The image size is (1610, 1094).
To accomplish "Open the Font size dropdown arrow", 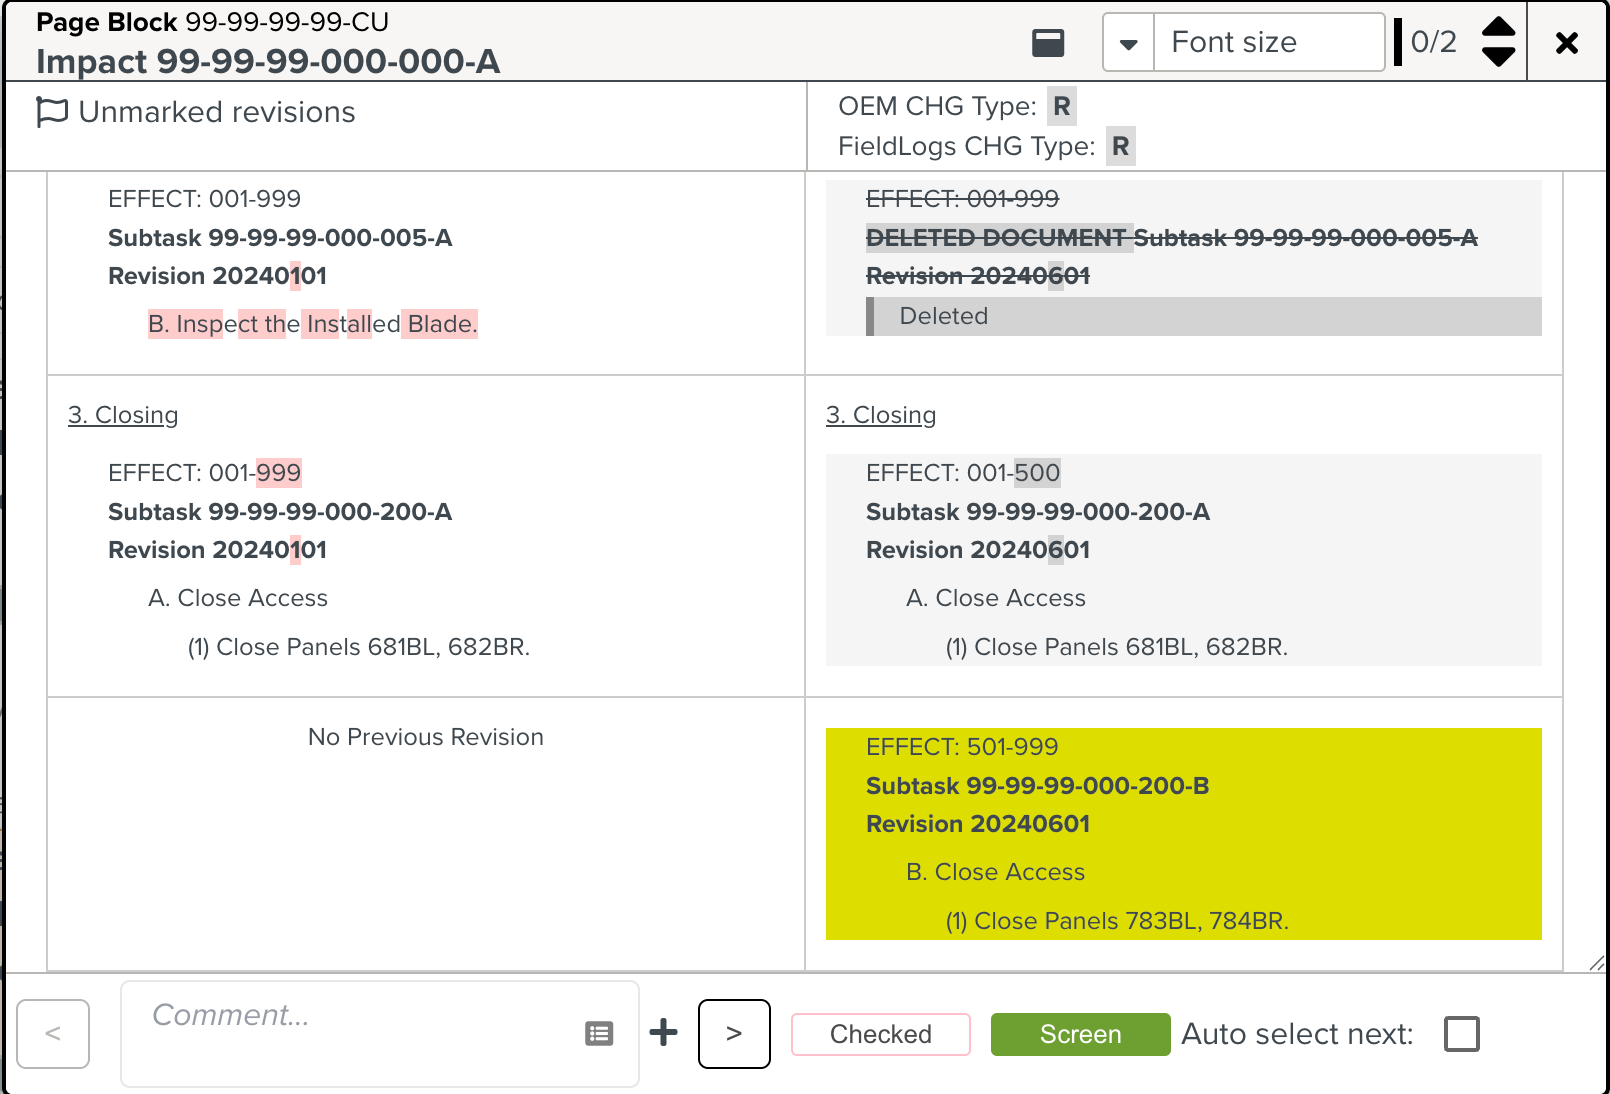I will (1128, 43).
